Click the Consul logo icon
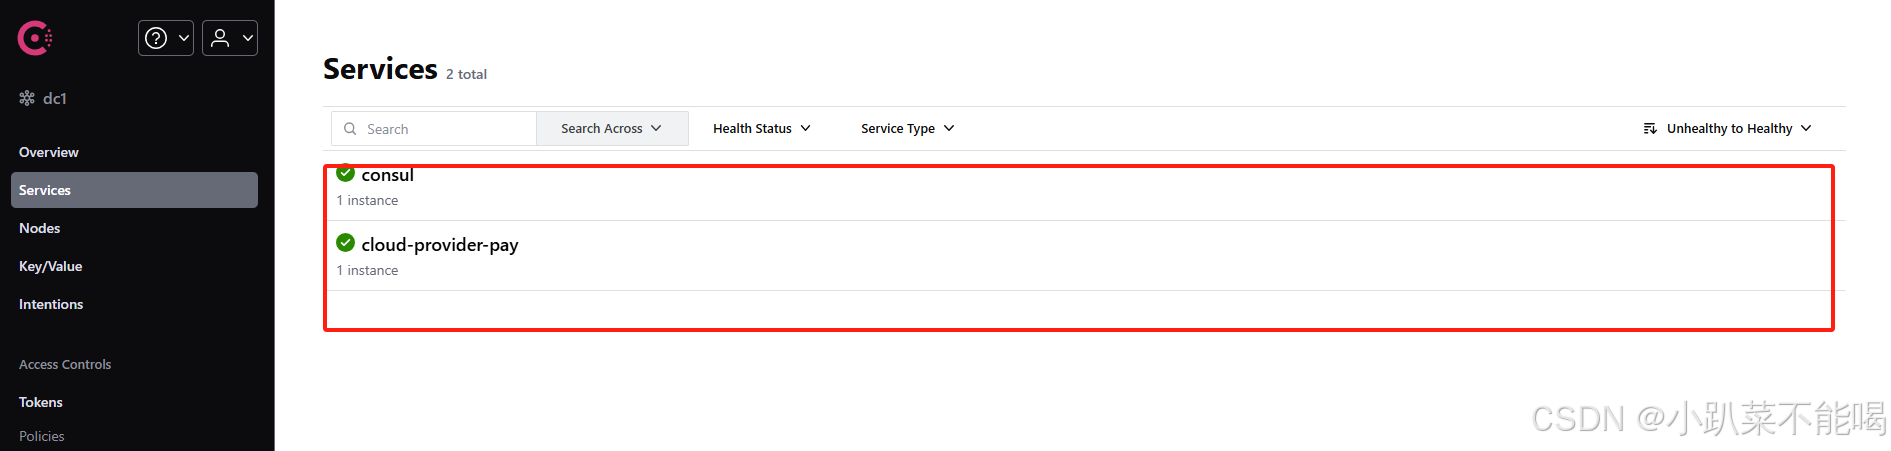Screen dimensions: 1891x451 tap(35, 38)
